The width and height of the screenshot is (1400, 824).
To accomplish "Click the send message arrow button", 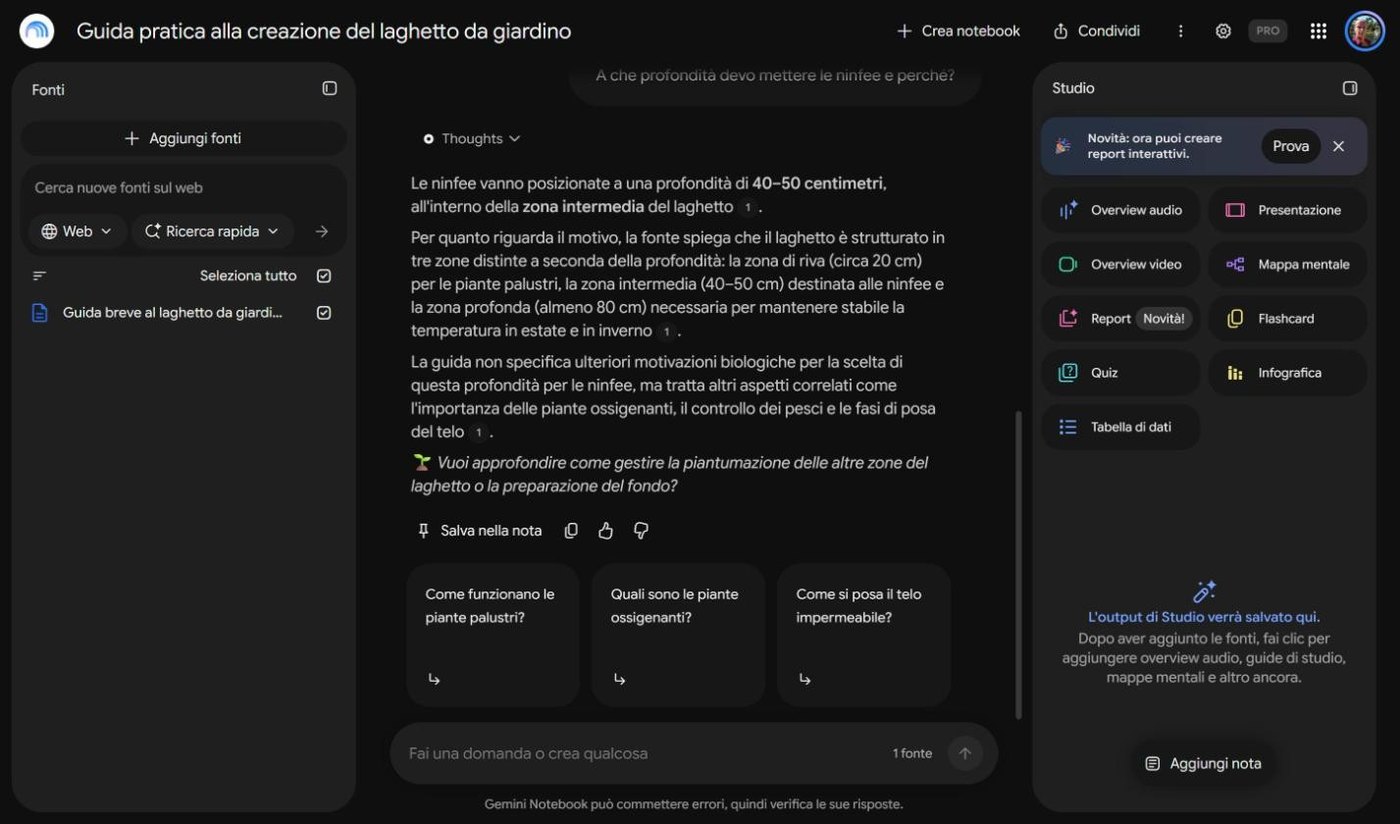I will pyautogui.click(x=965, y=753).
